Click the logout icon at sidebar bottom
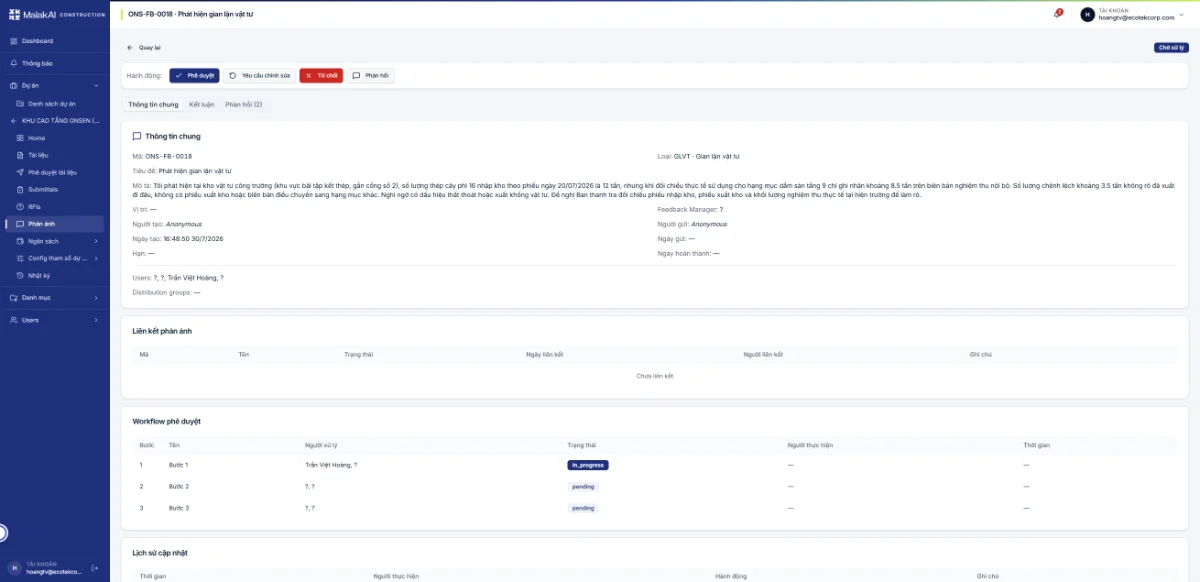 tap(95, 568)
